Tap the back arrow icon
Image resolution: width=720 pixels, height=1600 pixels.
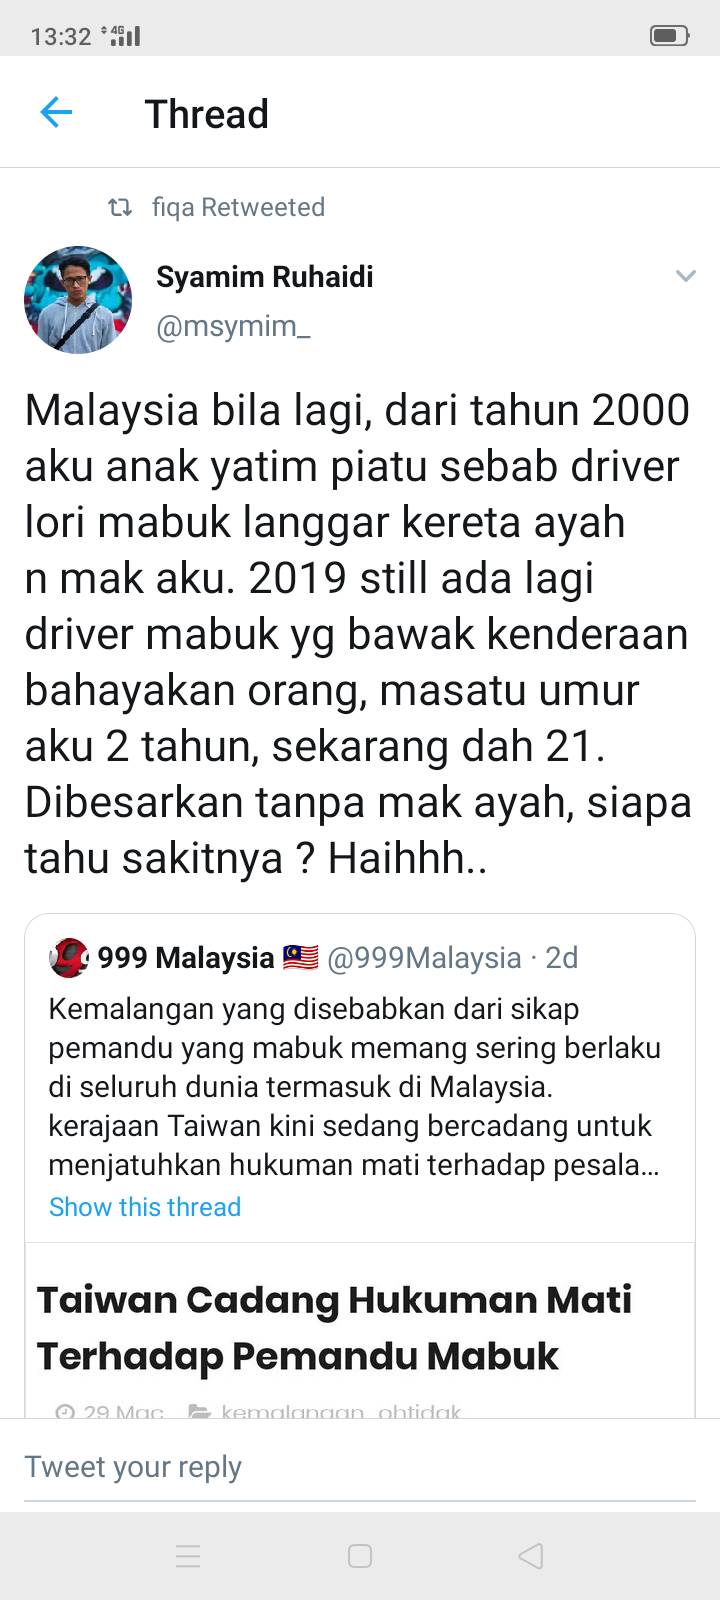(x=56, y=113)
